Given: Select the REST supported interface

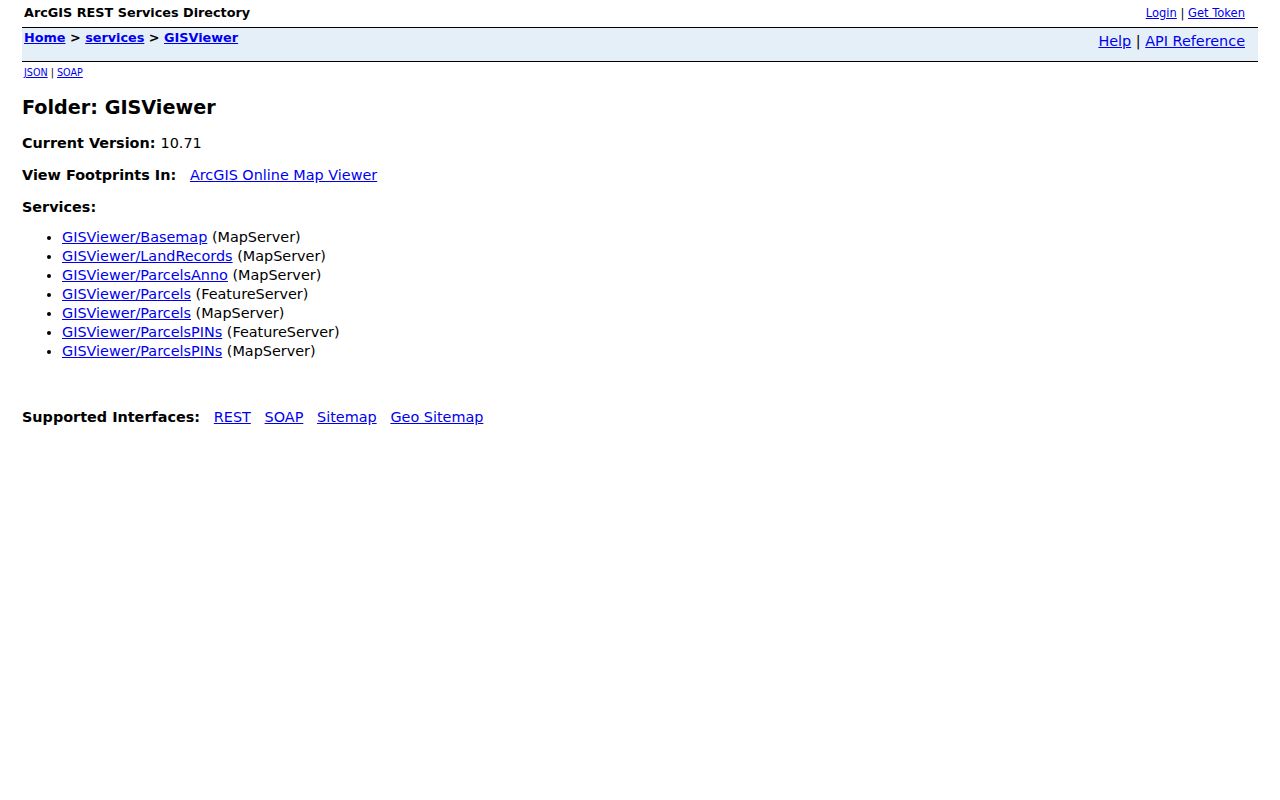Looking at the screenshot, I should [232, 417].
